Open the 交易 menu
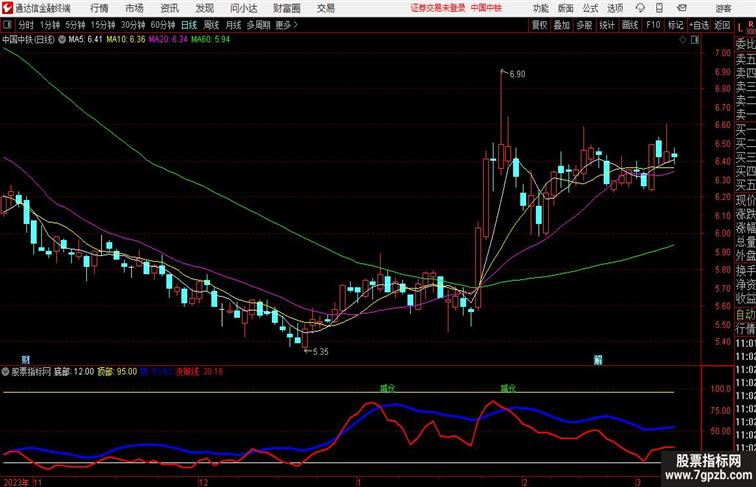The image size is (756, 487). click(x=325, y=8)
